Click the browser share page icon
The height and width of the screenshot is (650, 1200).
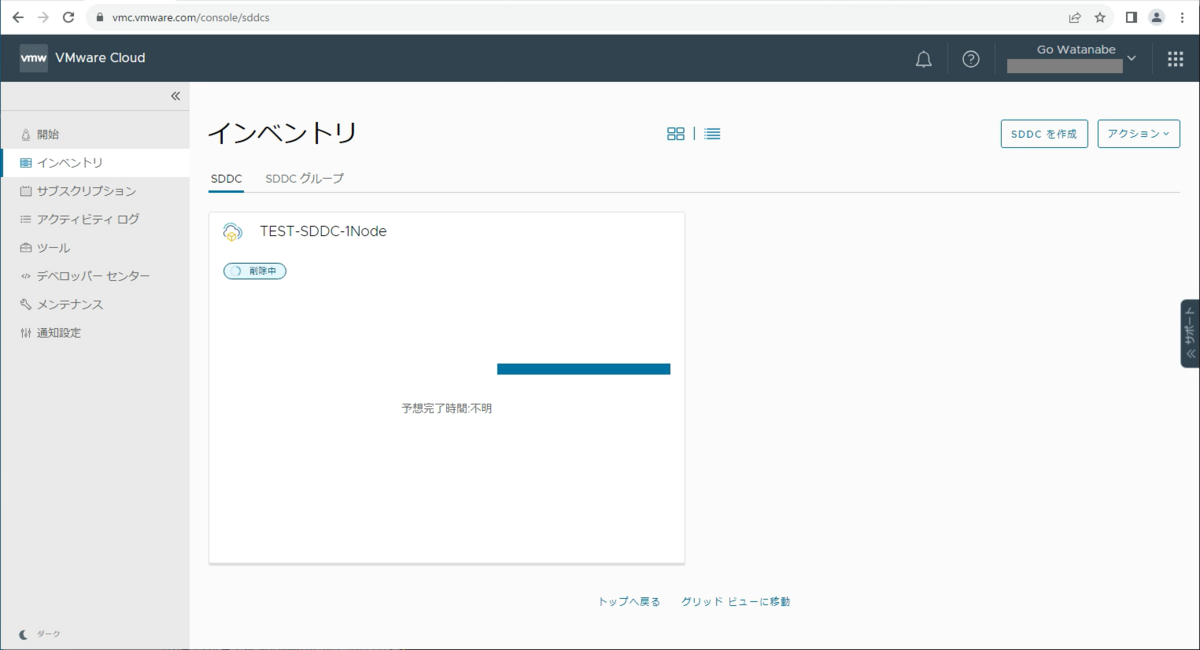(x=1074, y=17)
